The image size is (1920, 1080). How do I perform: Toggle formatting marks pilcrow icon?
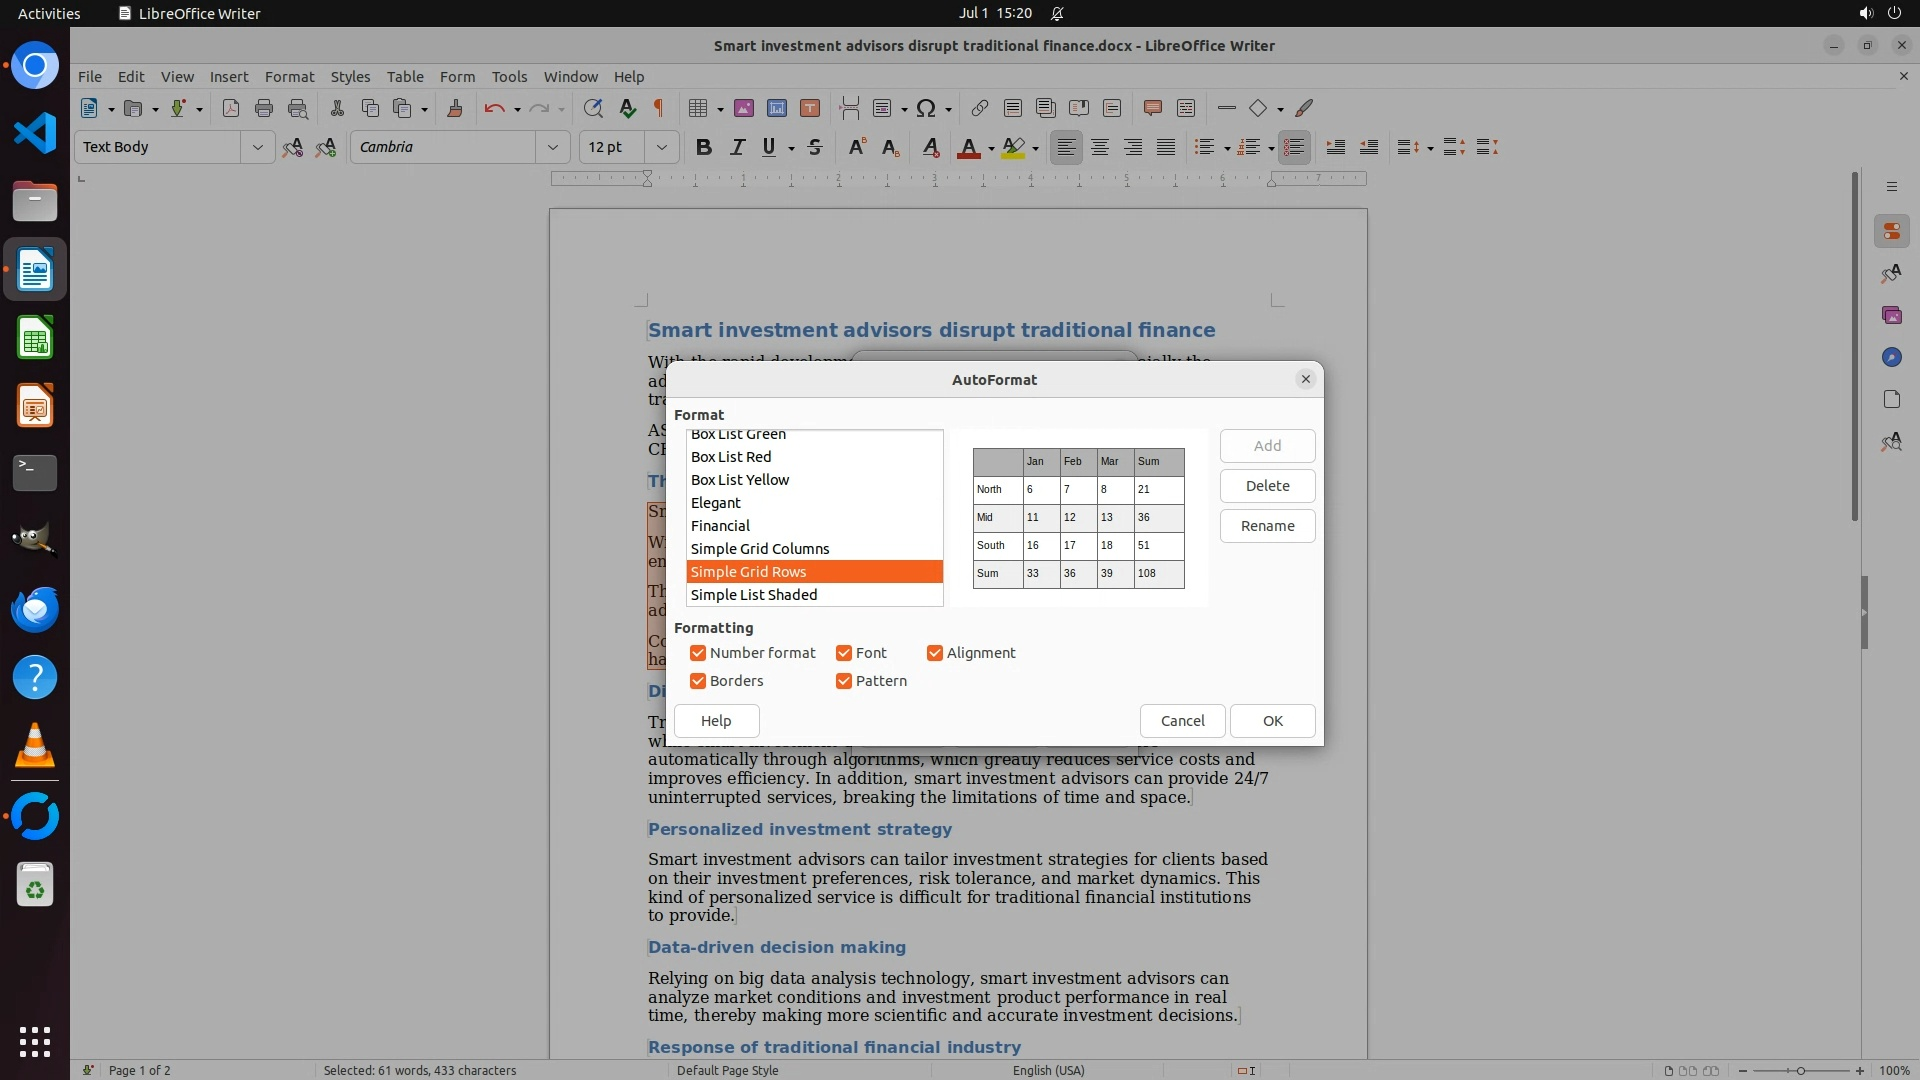[x=659, y=108]
